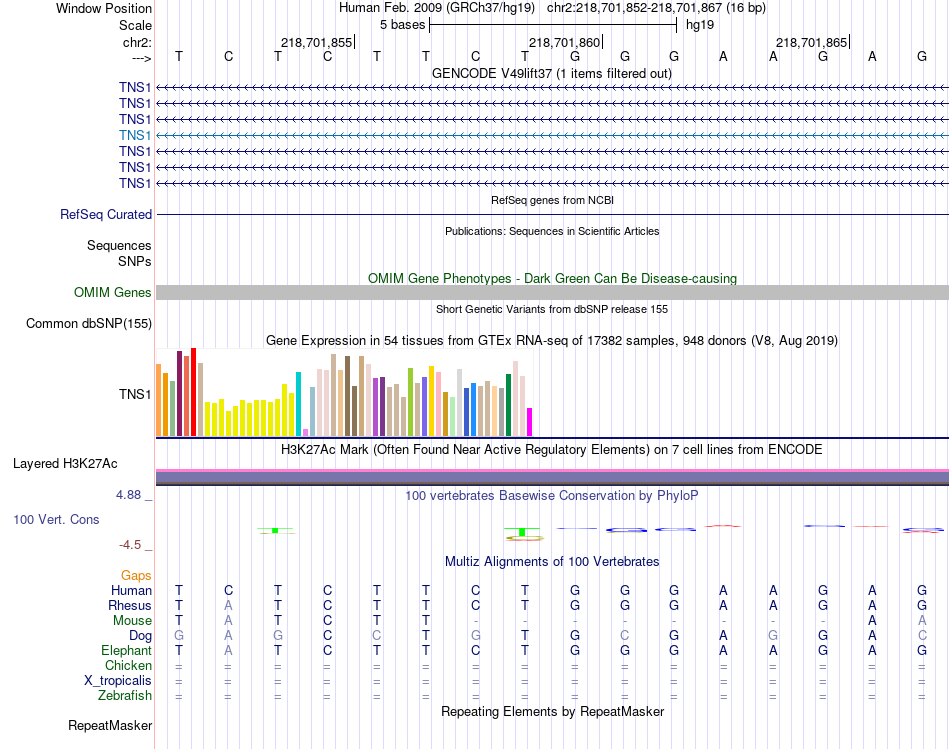Open Multiz Alignments of 100 Vertebrates title

tap(552, 562)
